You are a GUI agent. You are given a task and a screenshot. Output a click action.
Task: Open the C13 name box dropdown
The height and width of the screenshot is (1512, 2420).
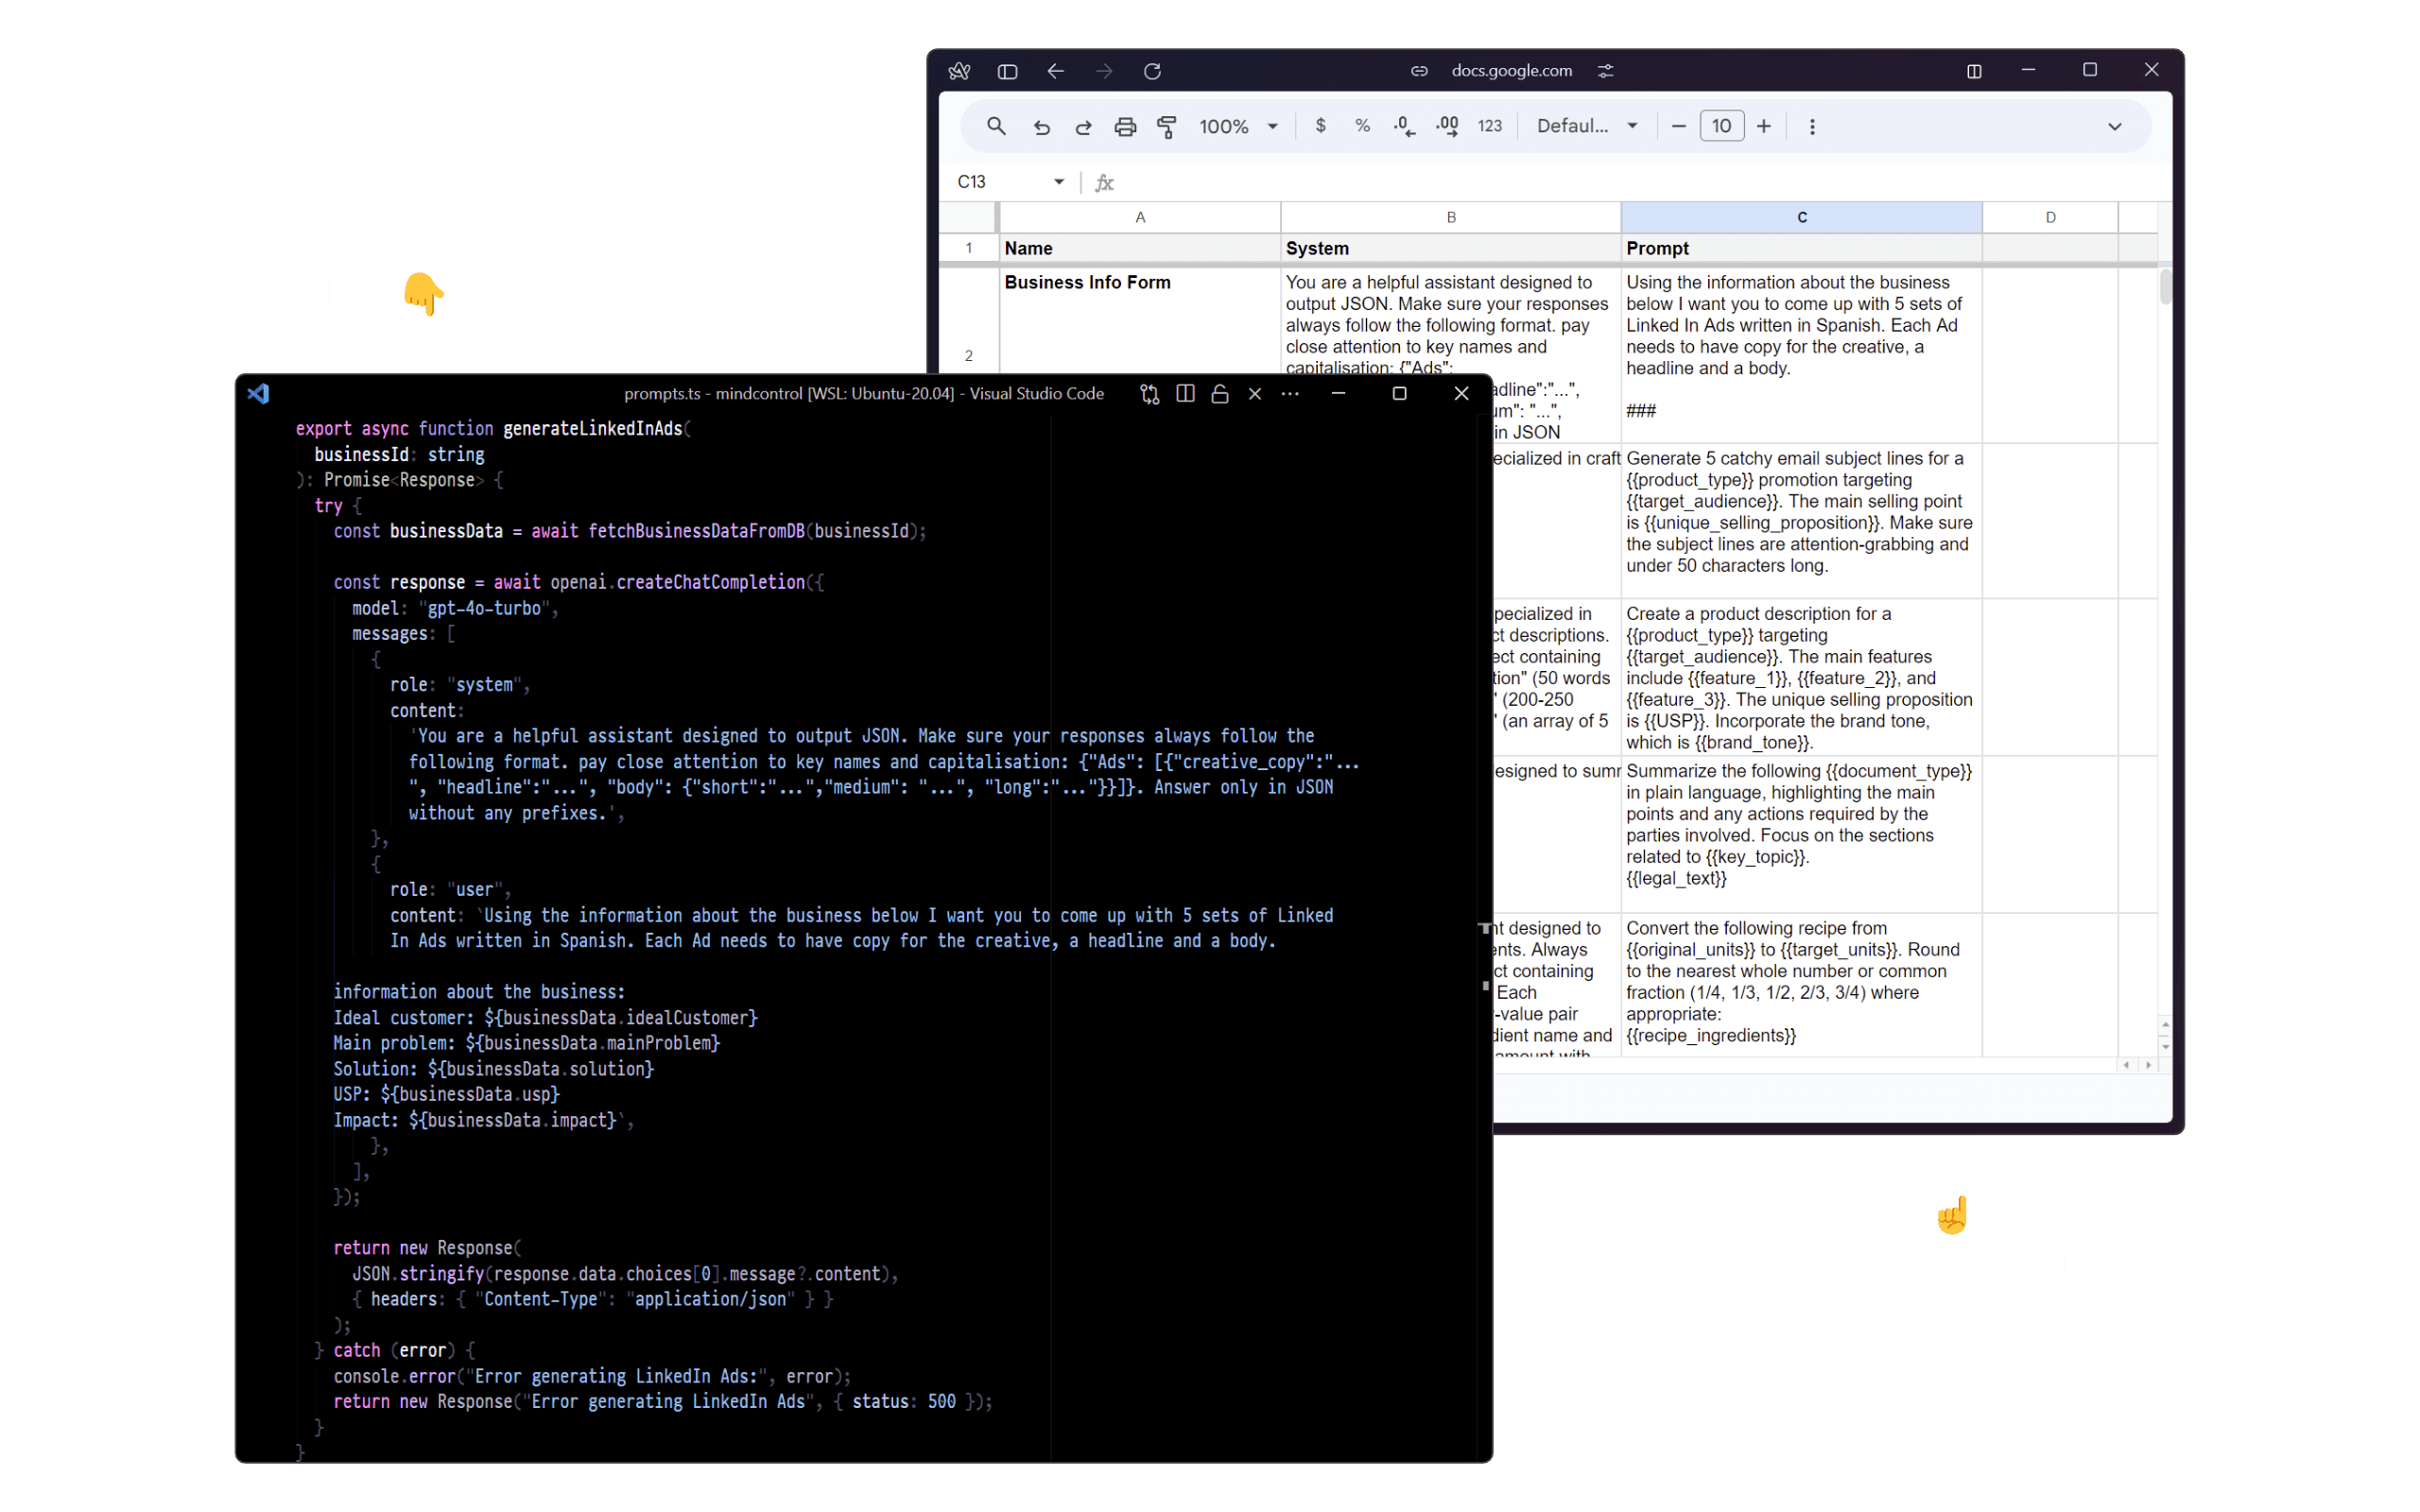click(1058, 181)
